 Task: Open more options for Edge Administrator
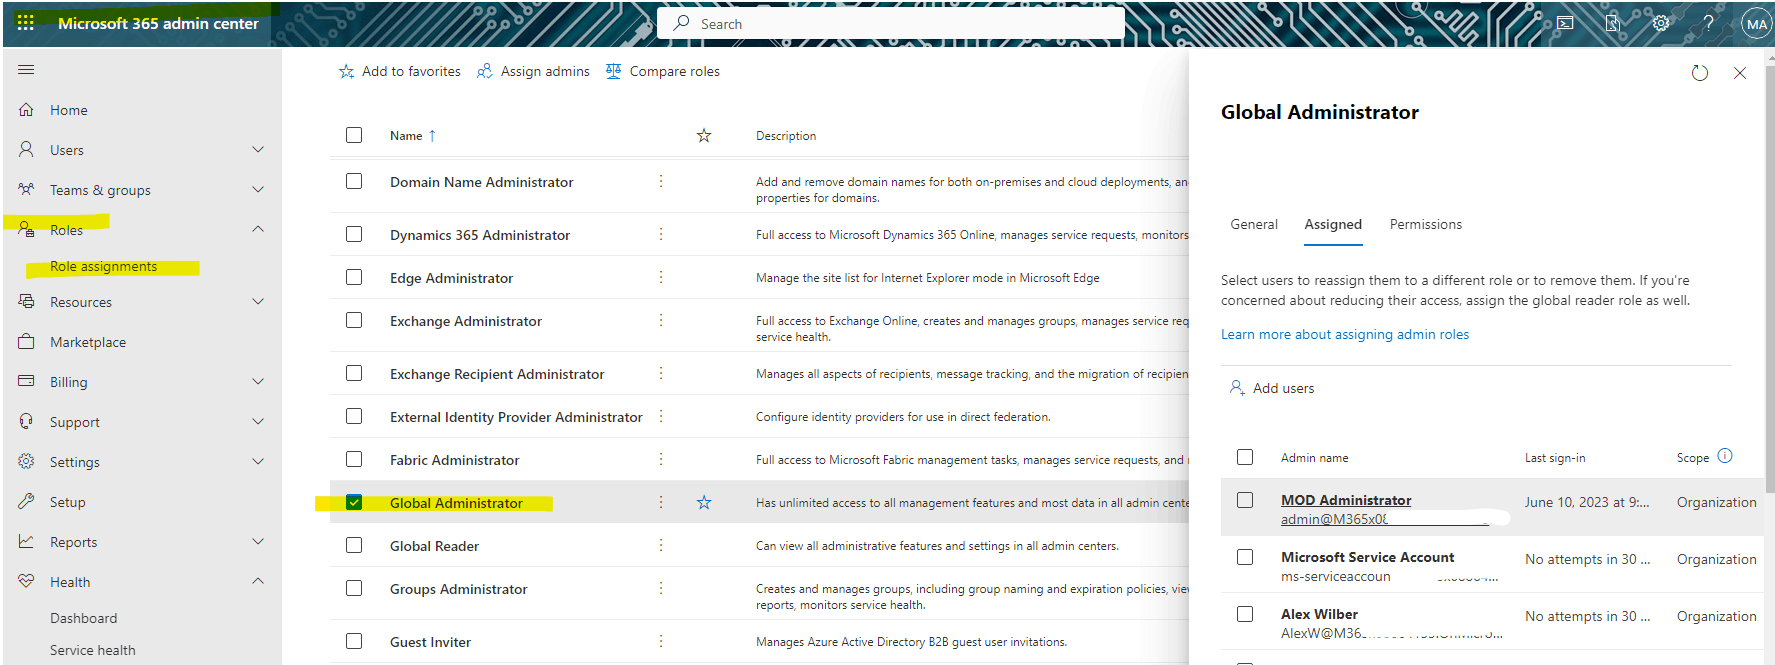click(x=661, y=277)
